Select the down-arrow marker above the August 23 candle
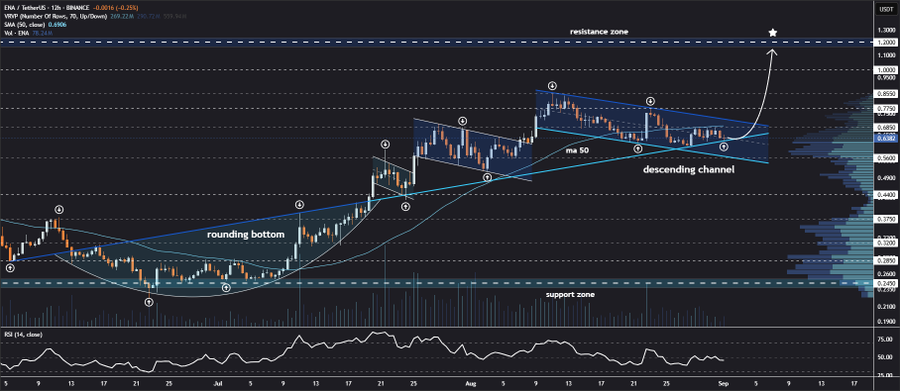Screen dimensions: 900x391 pos(650,101)
